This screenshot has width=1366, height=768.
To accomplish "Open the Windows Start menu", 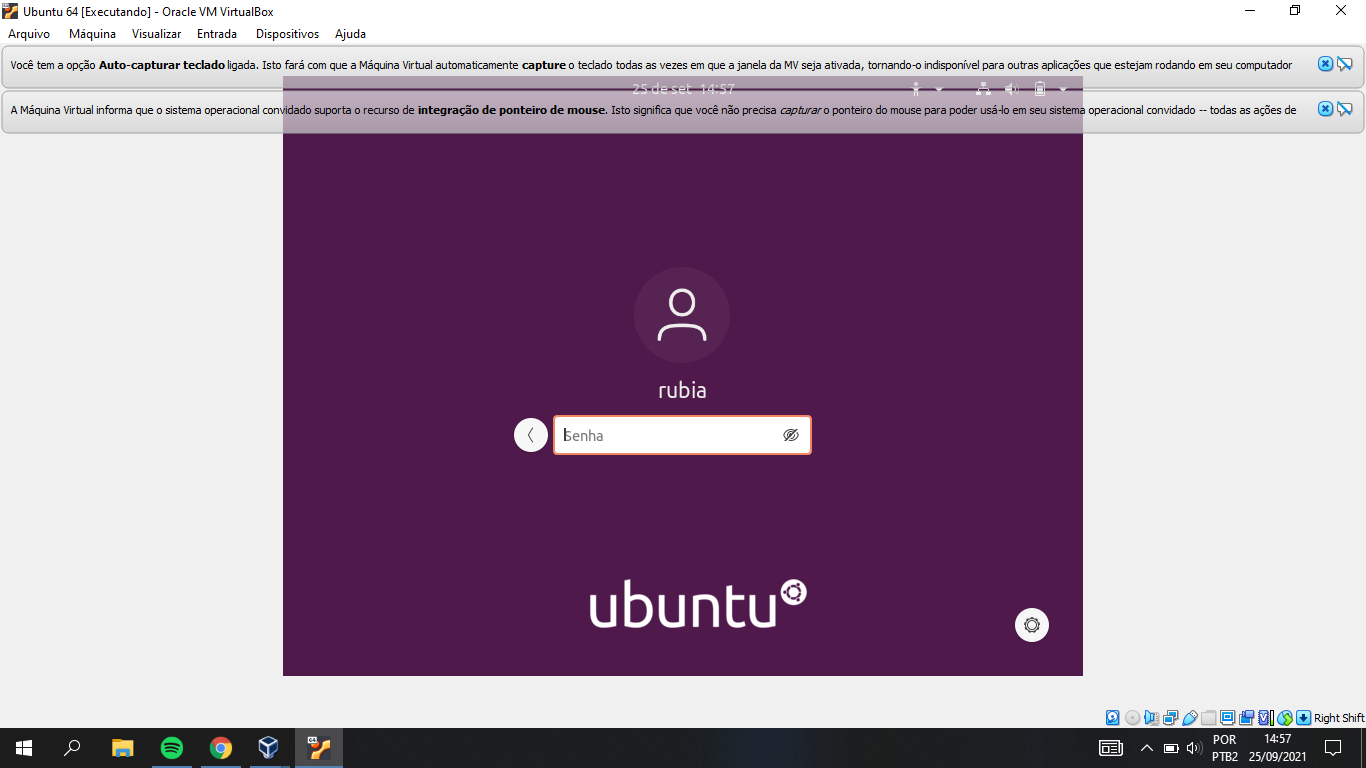I will tap(24, 748).
